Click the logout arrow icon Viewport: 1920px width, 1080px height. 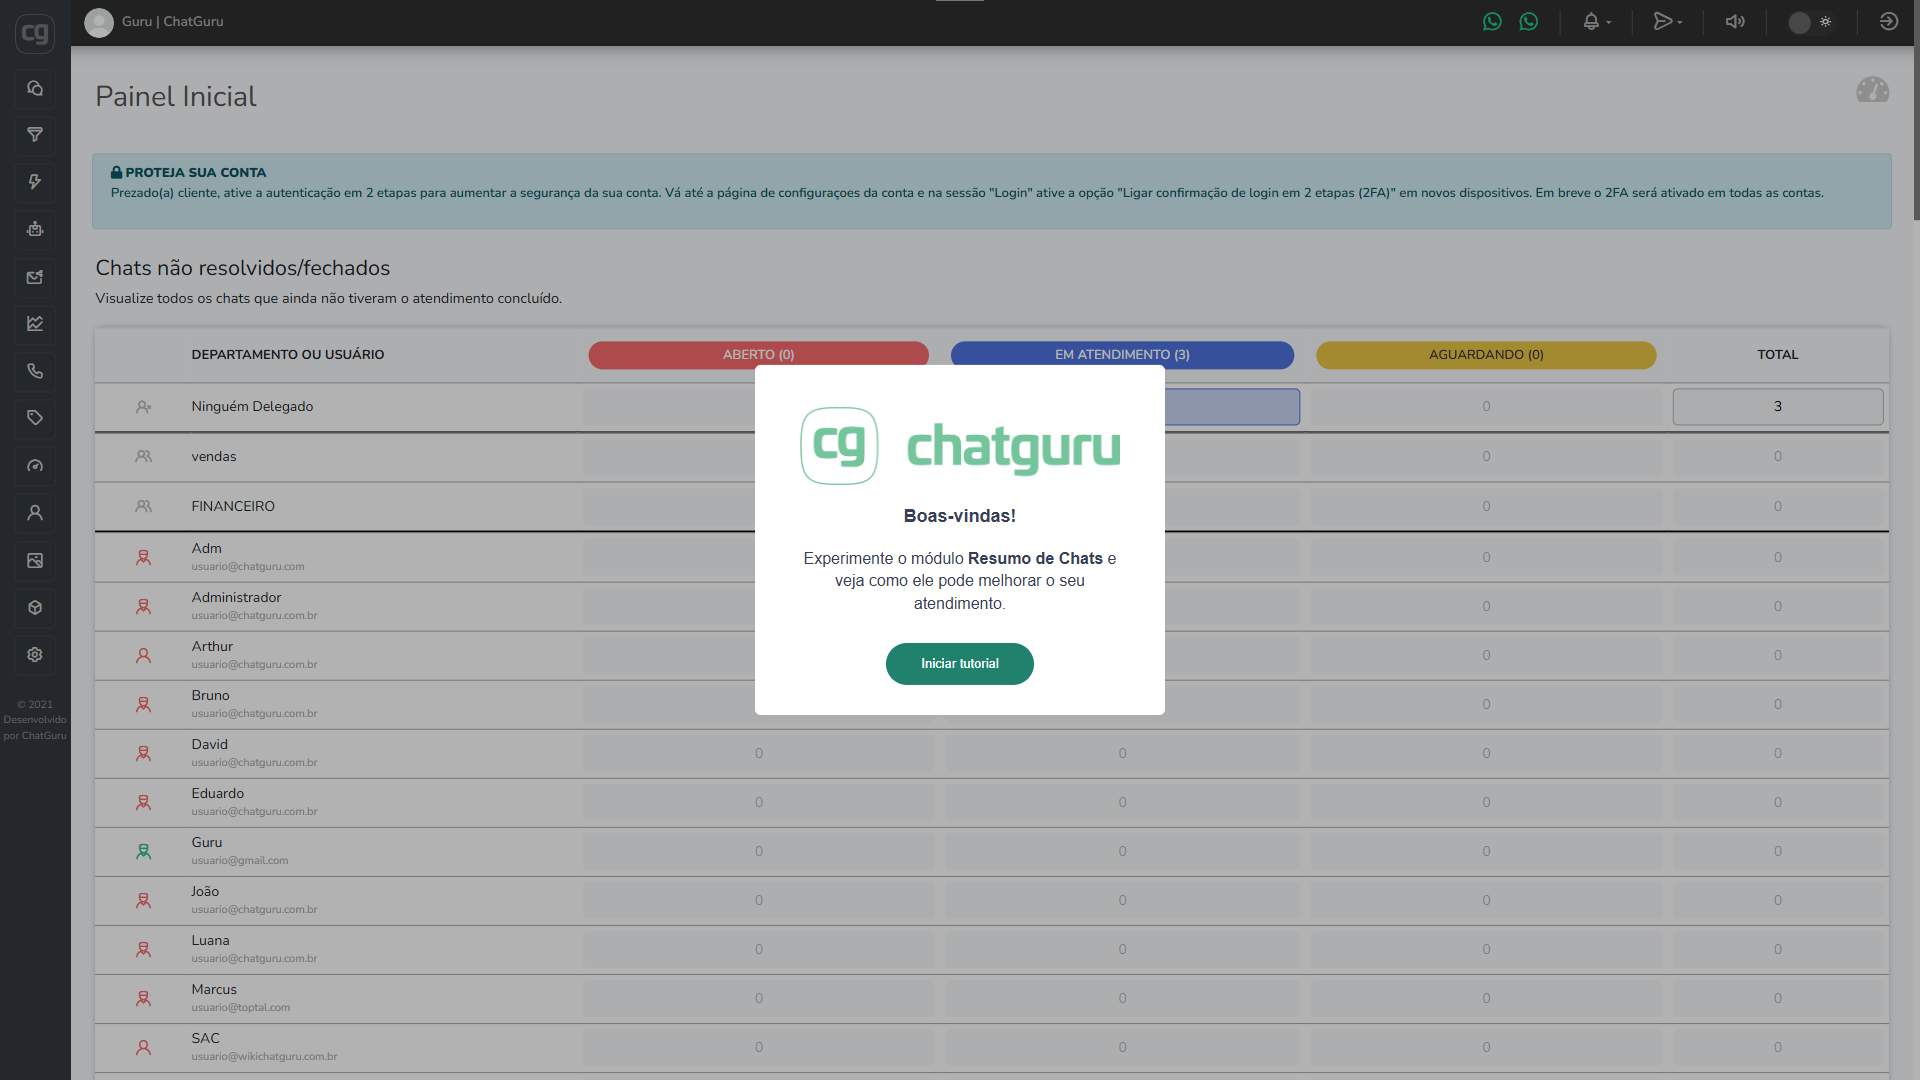tap(1888, 22)
